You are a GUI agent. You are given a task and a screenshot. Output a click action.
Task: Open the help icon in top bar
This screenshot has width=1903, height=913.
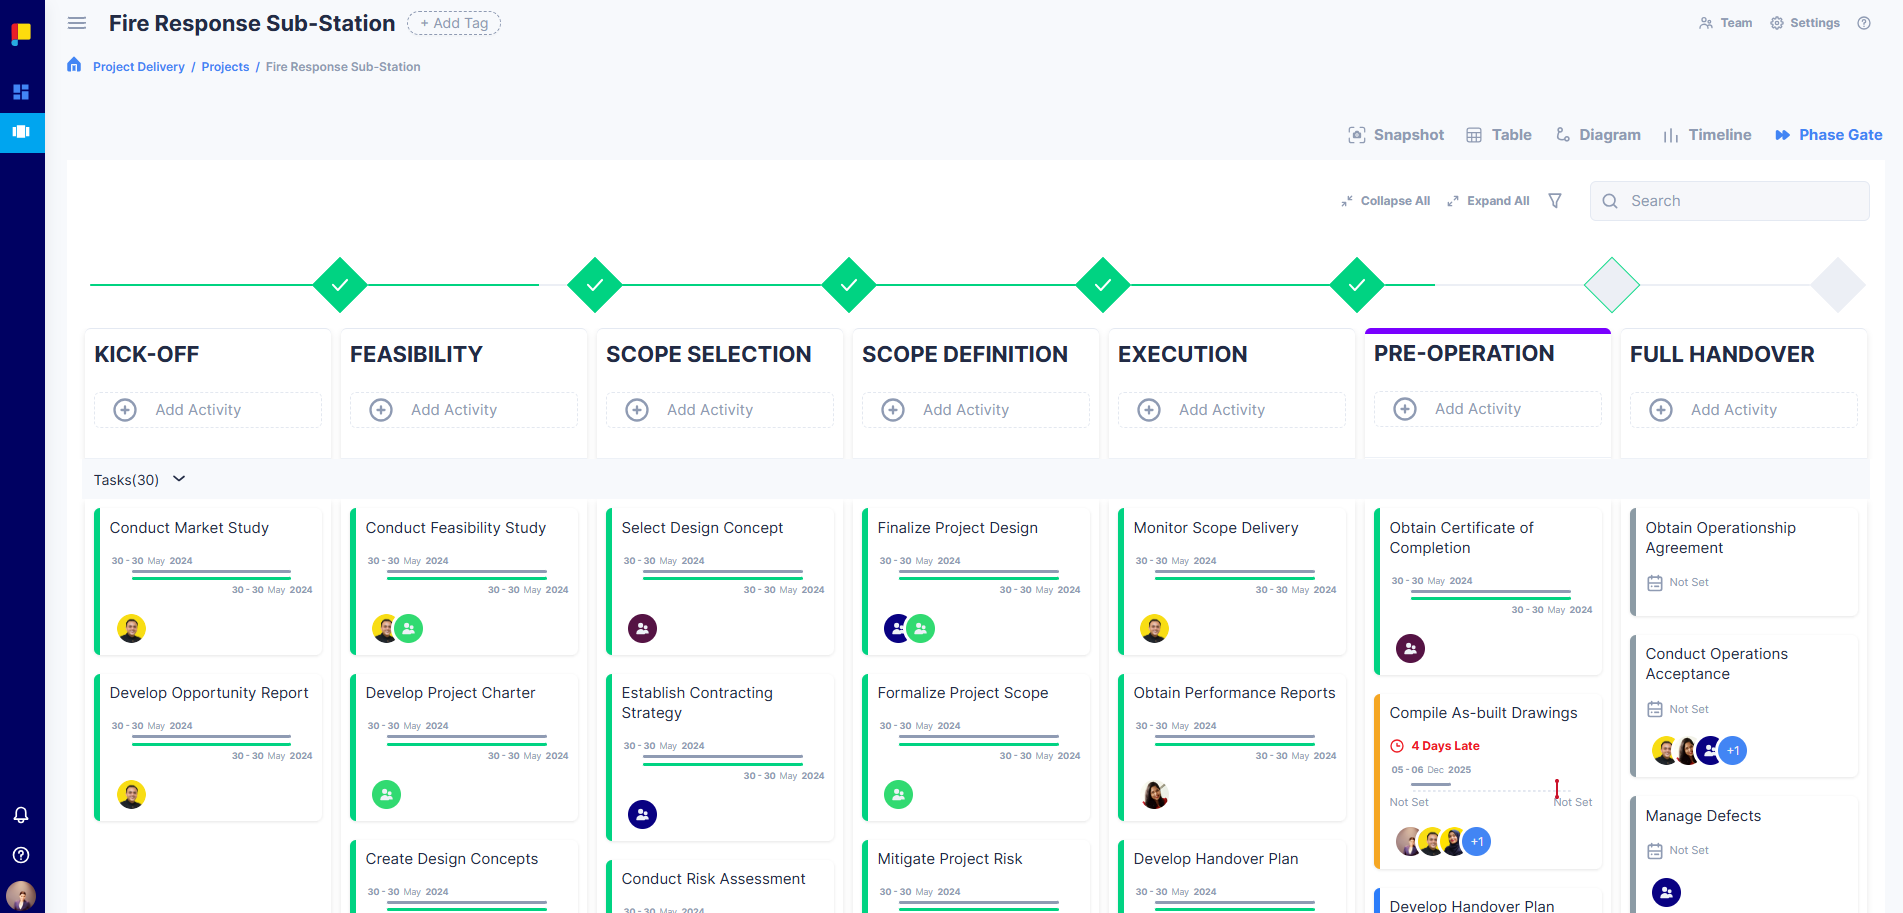click(1864, 23)
